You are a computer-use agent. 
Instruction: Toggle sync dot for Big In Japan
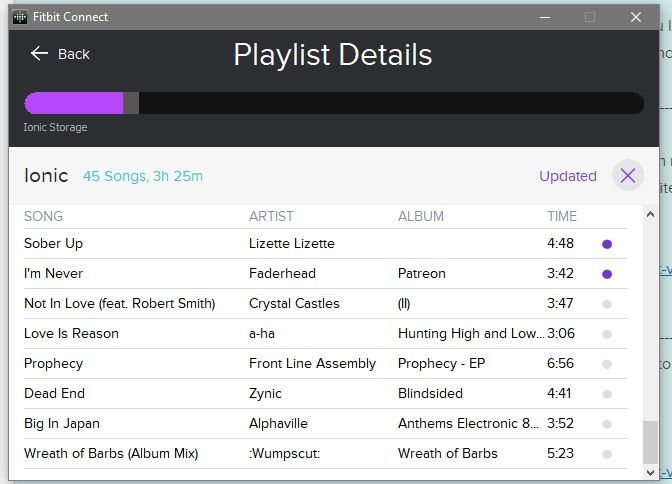607,424
